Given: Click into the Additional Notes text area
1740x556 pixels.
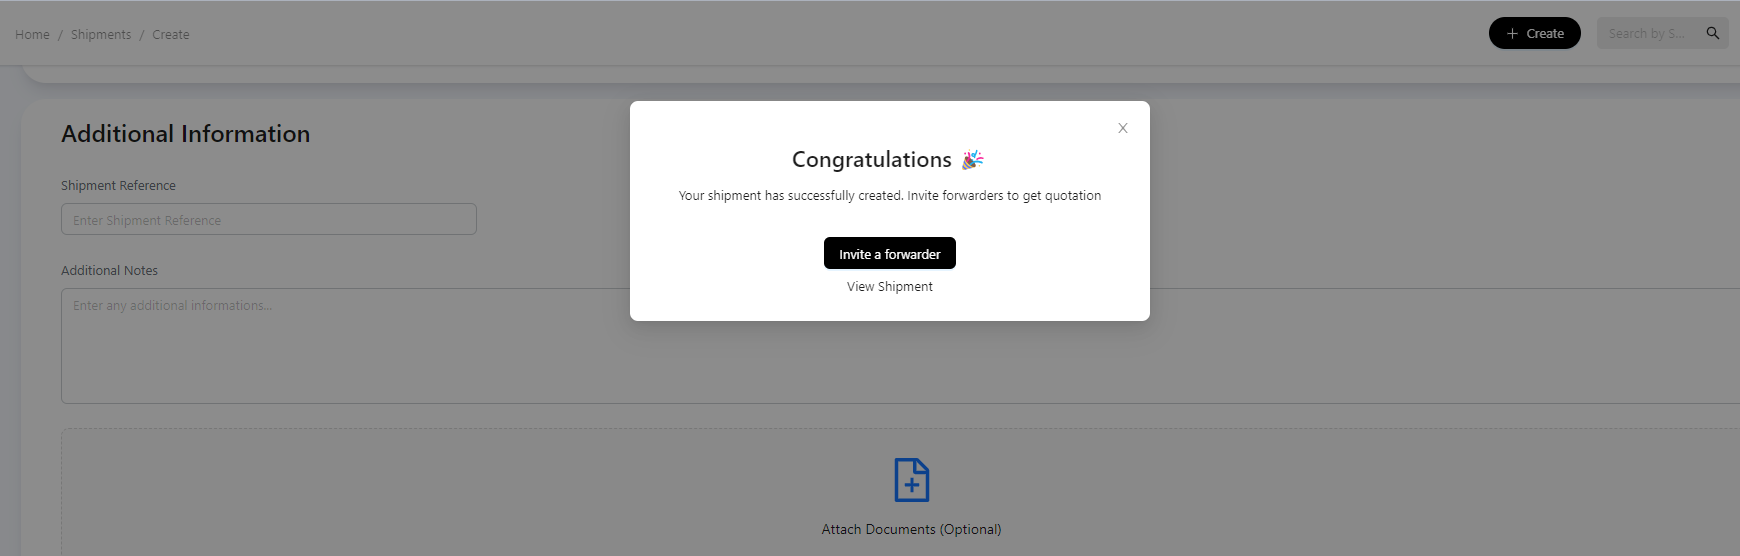Looking at the screenshot, I should click(340, 345).
